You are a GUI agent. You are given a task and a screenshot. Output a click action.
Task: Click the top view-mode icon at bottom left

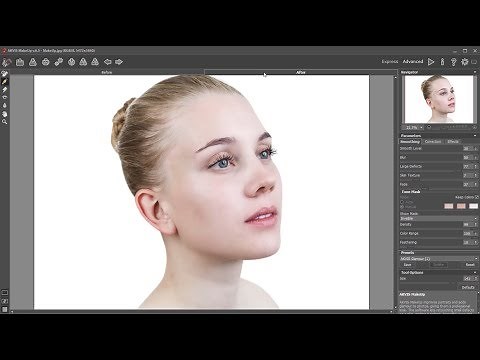coord(5,293)
